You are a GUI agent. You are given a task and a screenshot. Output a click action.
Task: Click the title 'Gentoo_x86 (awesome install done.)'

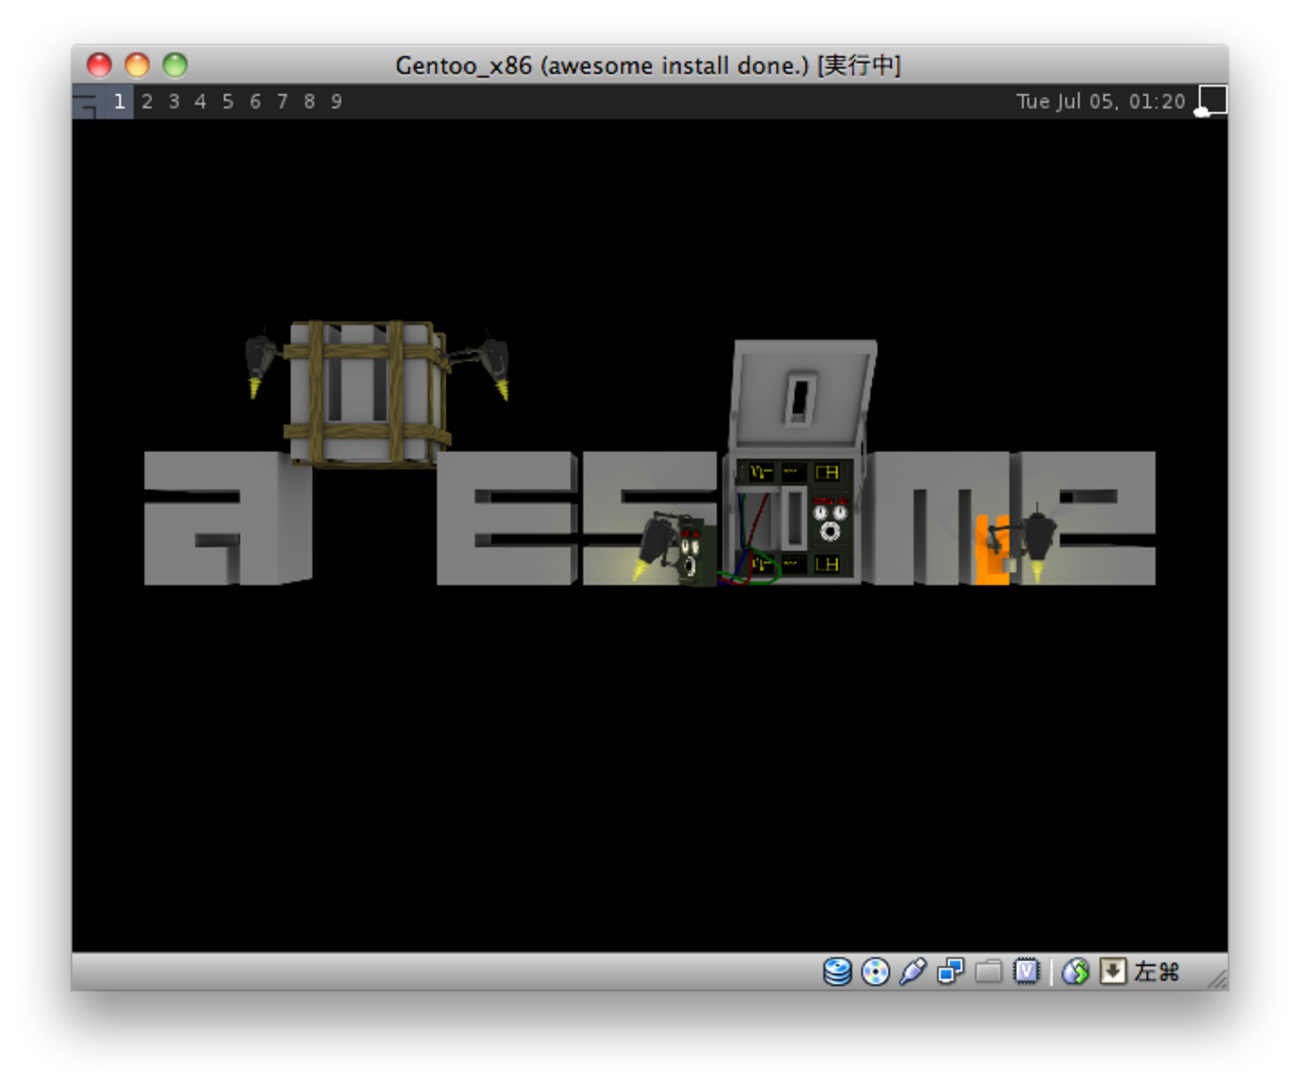[602, 66]
